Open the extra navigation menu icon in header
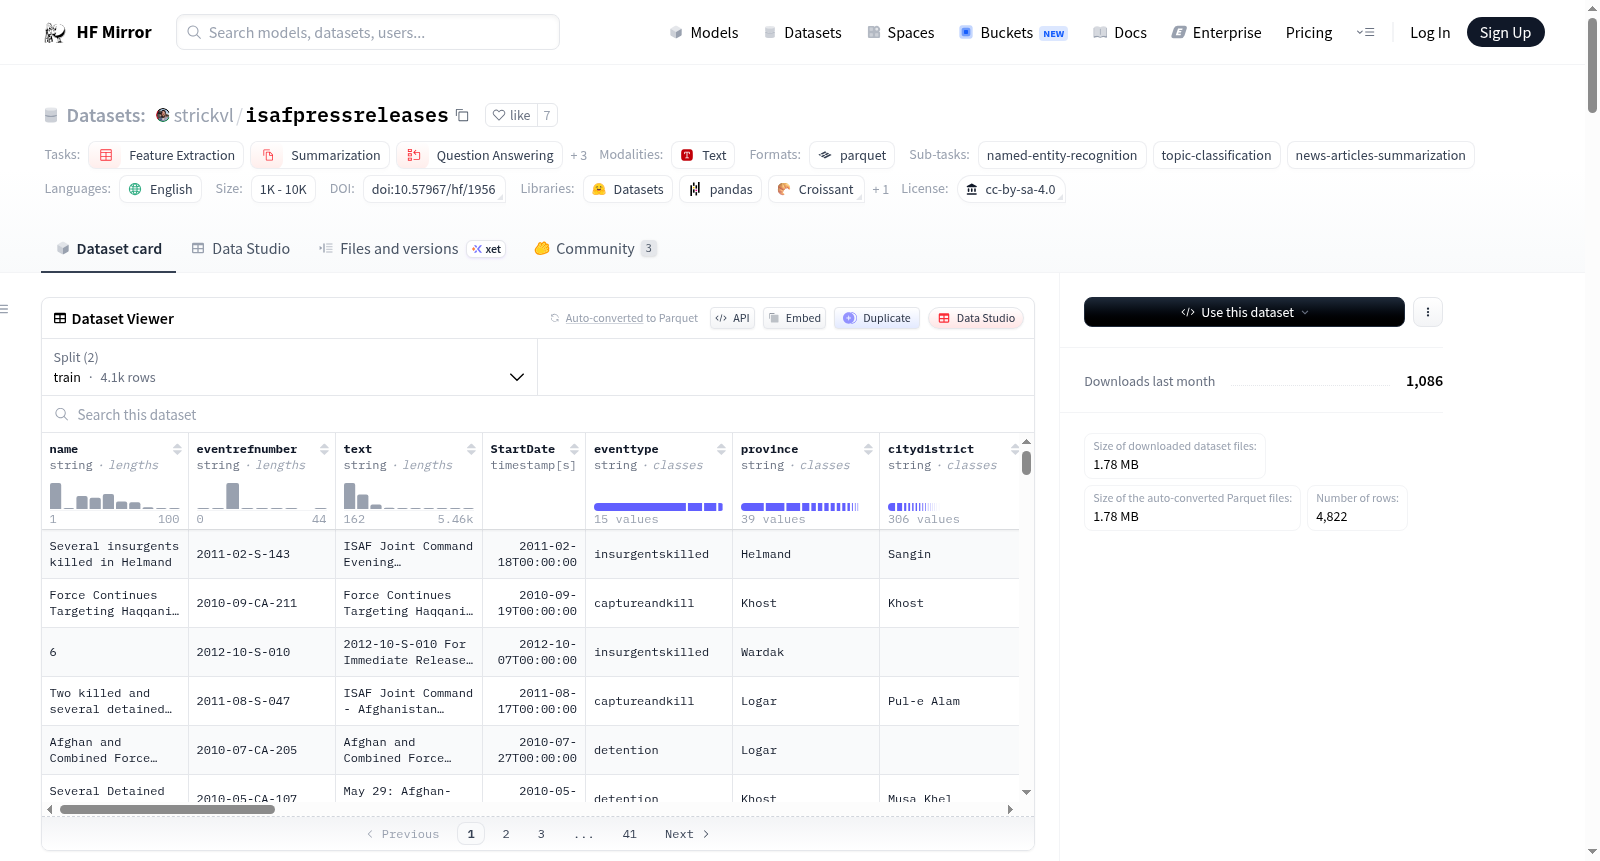The width and height of the screenshot is (1600, 861). (x=1365, y=32)
